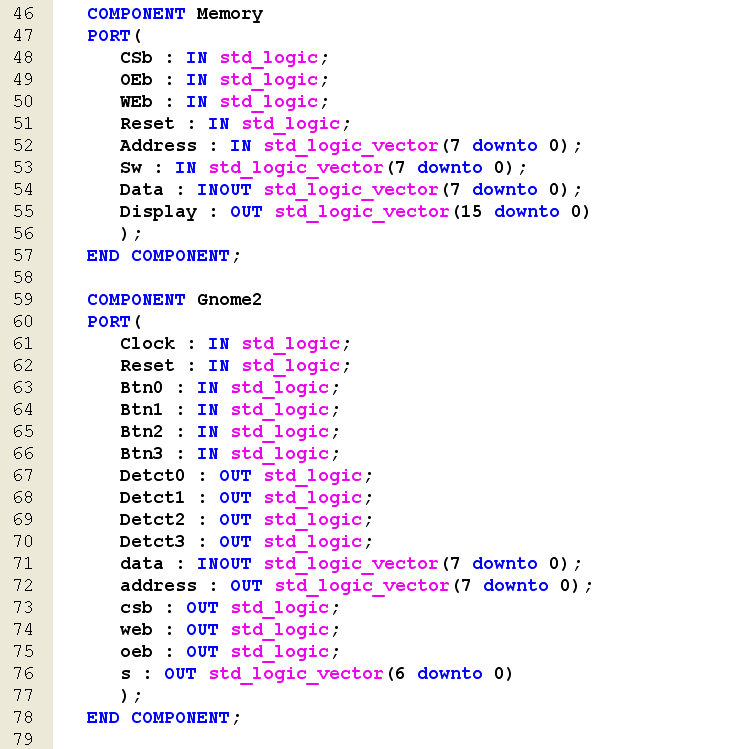Image resolution: width=754 pixels, height=749 pixels.
Task: Click line number 46 in gutter
Action: 23,13
